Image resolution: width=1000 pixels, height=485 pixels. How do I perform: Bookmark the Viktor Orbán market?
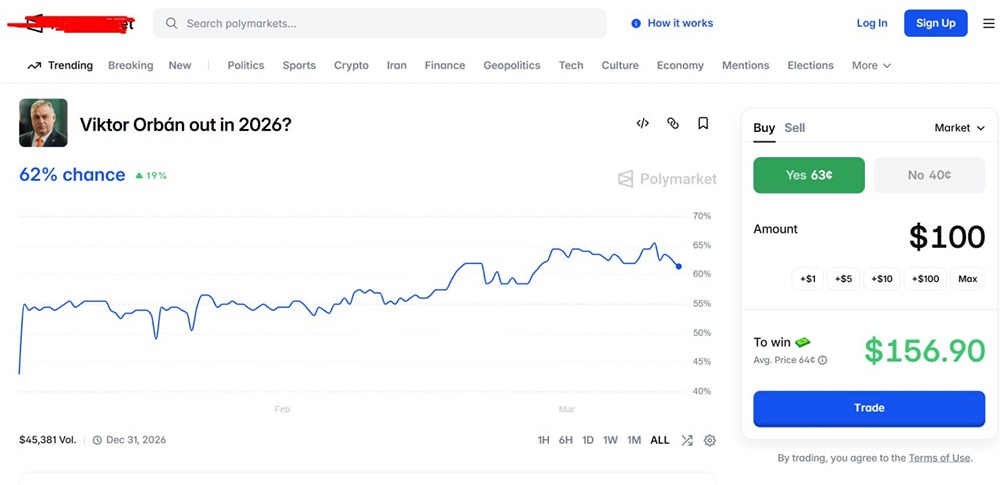click(703, 124)
